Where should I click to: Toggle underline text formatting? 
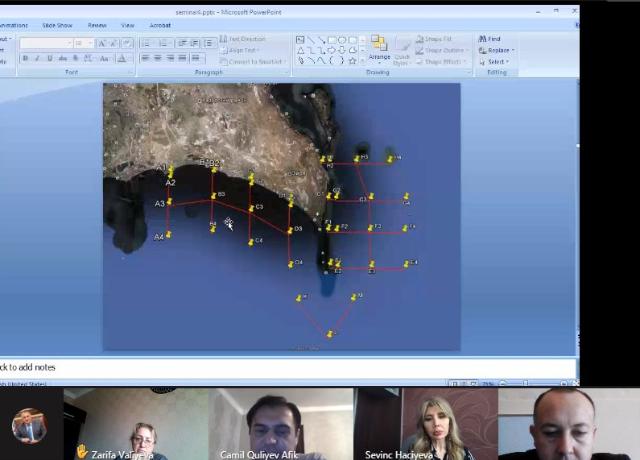coord(49,59)
